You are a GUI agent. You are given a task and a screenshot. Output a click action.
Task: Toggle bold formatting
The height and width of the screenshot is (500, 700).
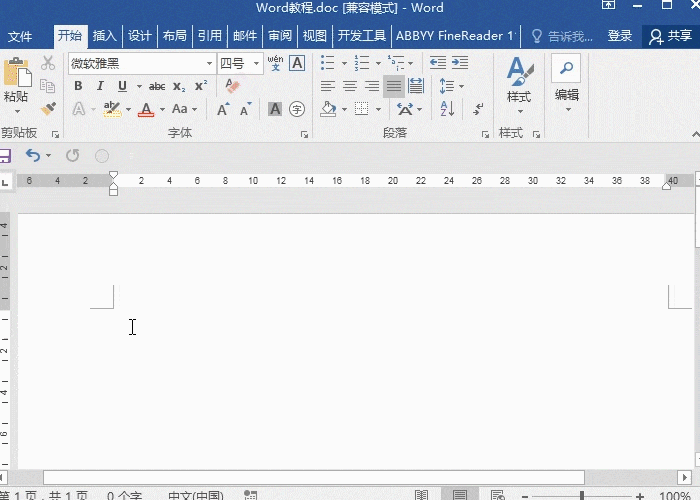pos(78,86)
